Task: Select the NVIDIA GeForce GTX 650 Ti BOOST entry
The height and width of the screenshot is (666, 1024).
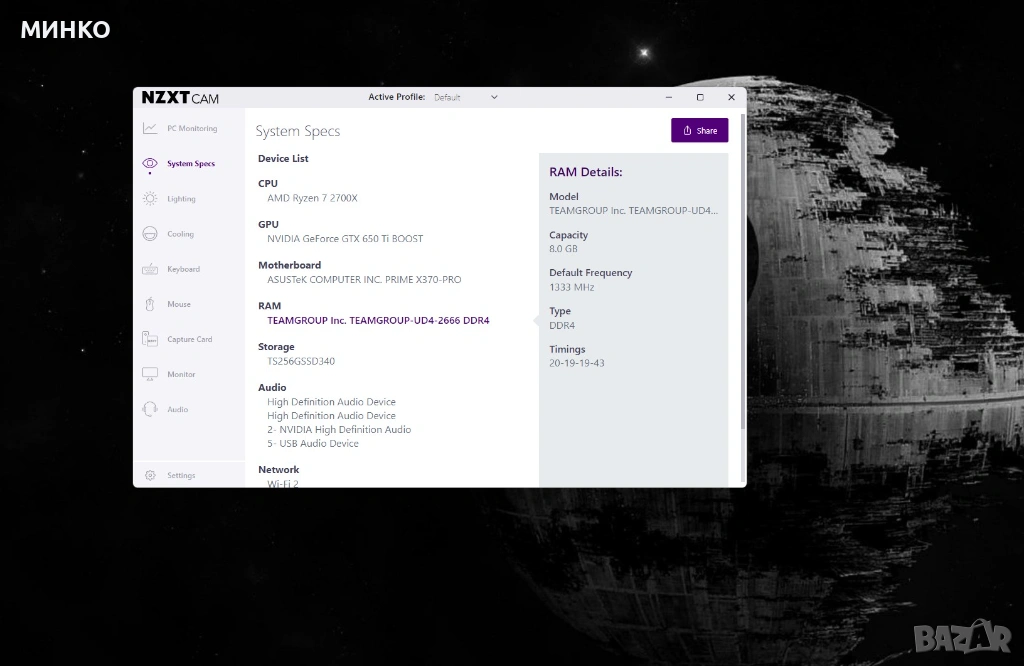Action: [x=345, y=239]
